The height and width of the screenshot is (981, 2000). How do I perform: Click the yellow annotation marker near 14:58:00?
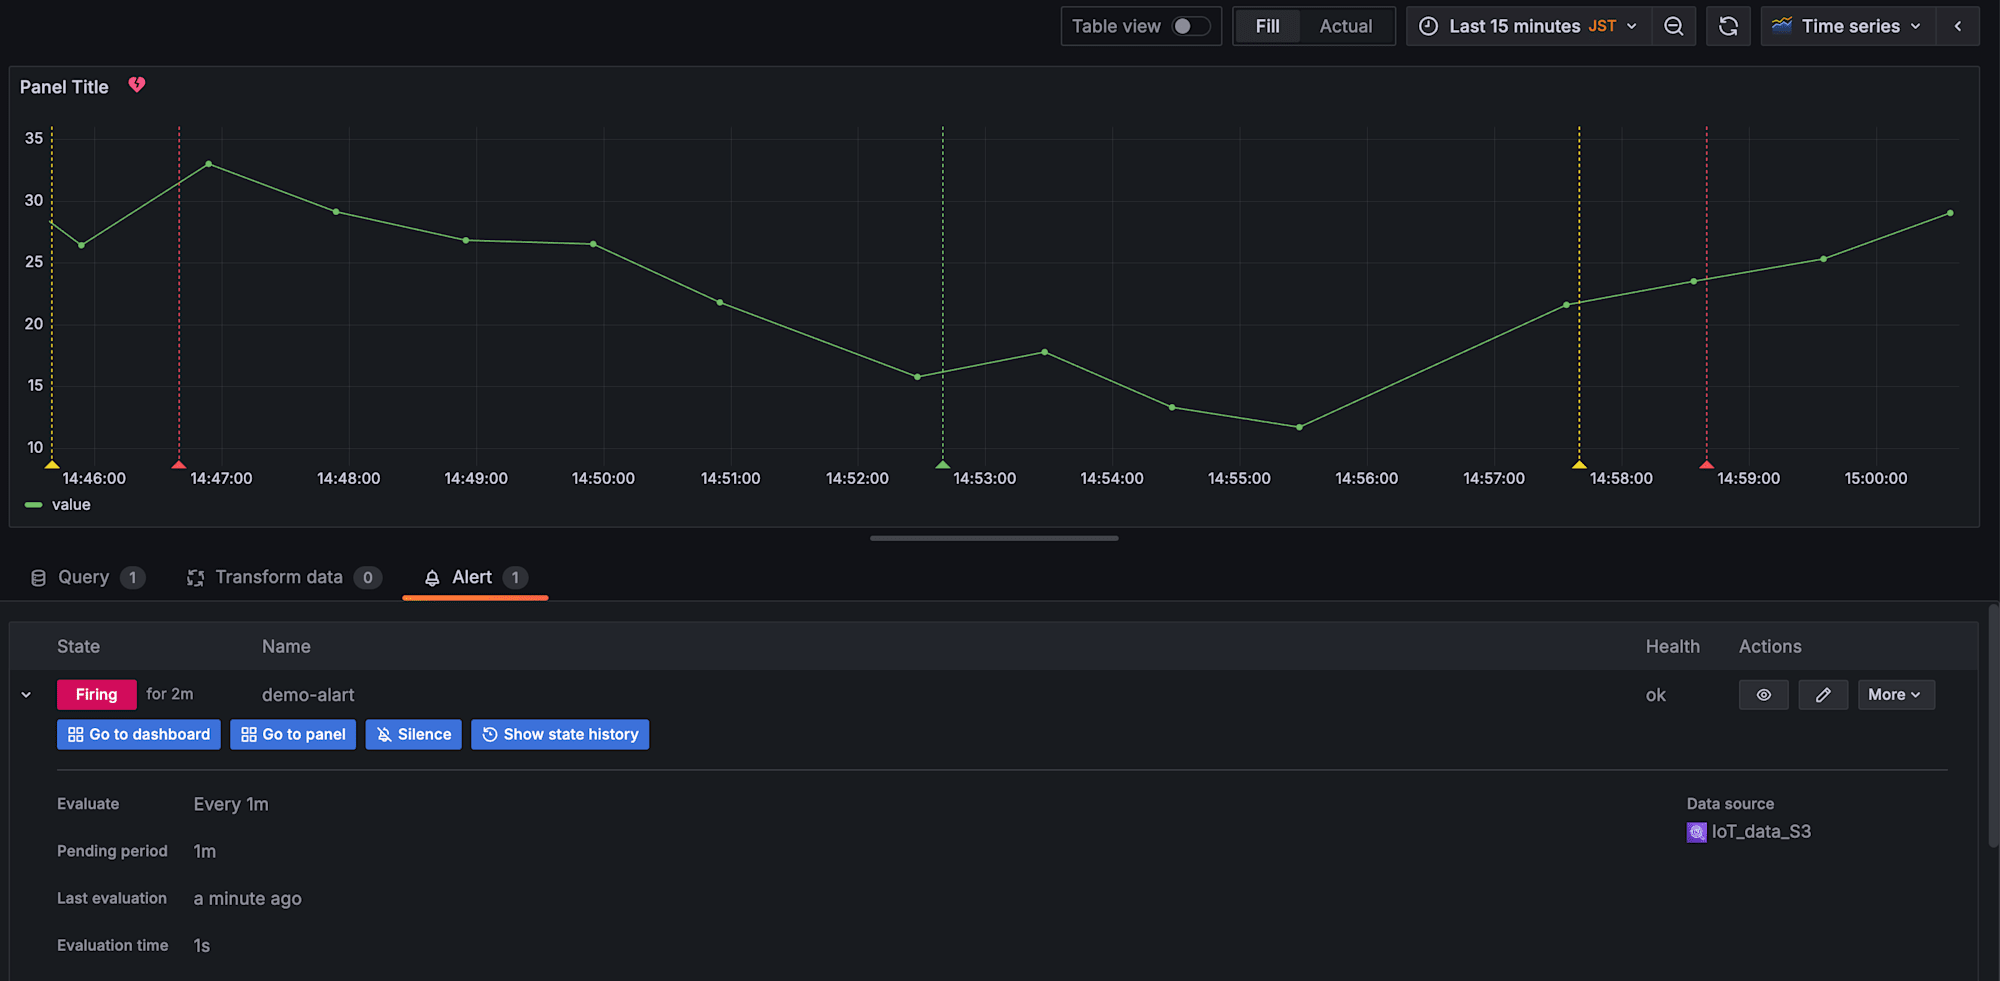tap(1579, 465)
